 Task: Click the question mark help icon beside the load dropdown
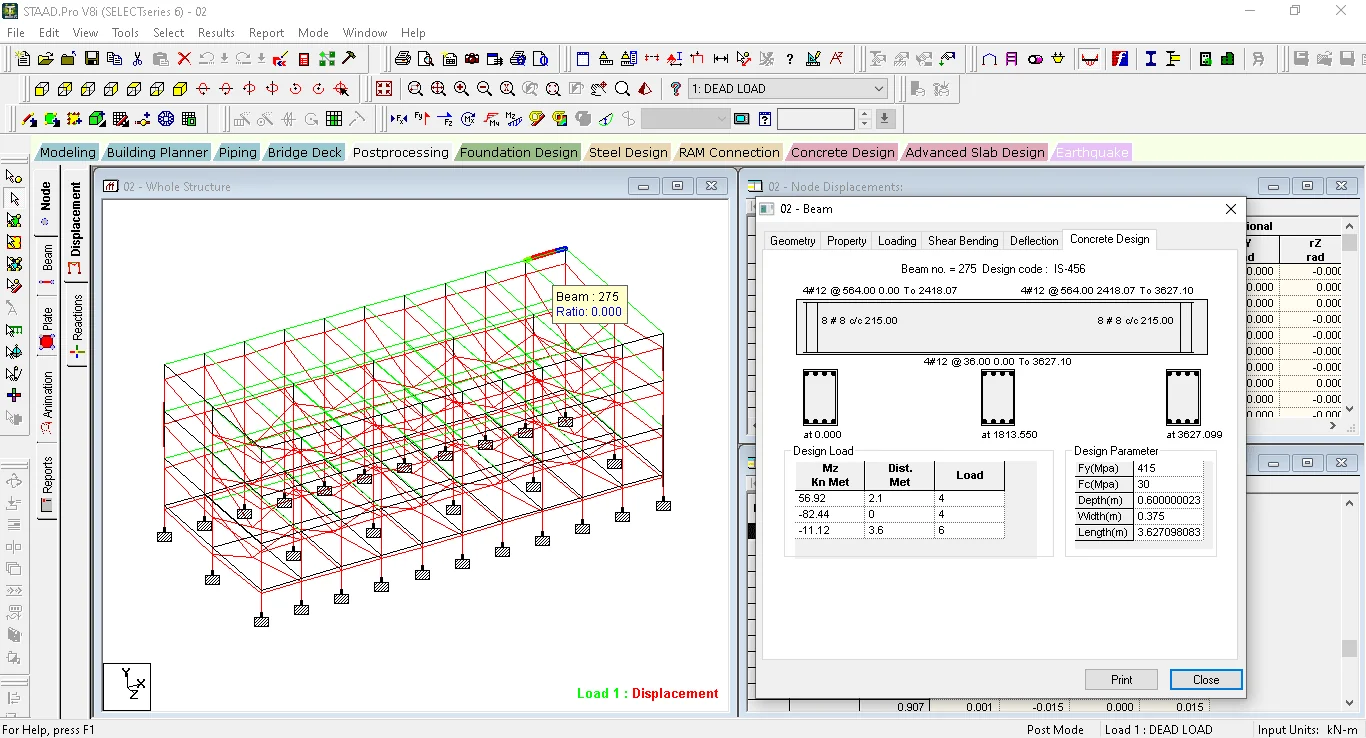(x=676, y=89)
